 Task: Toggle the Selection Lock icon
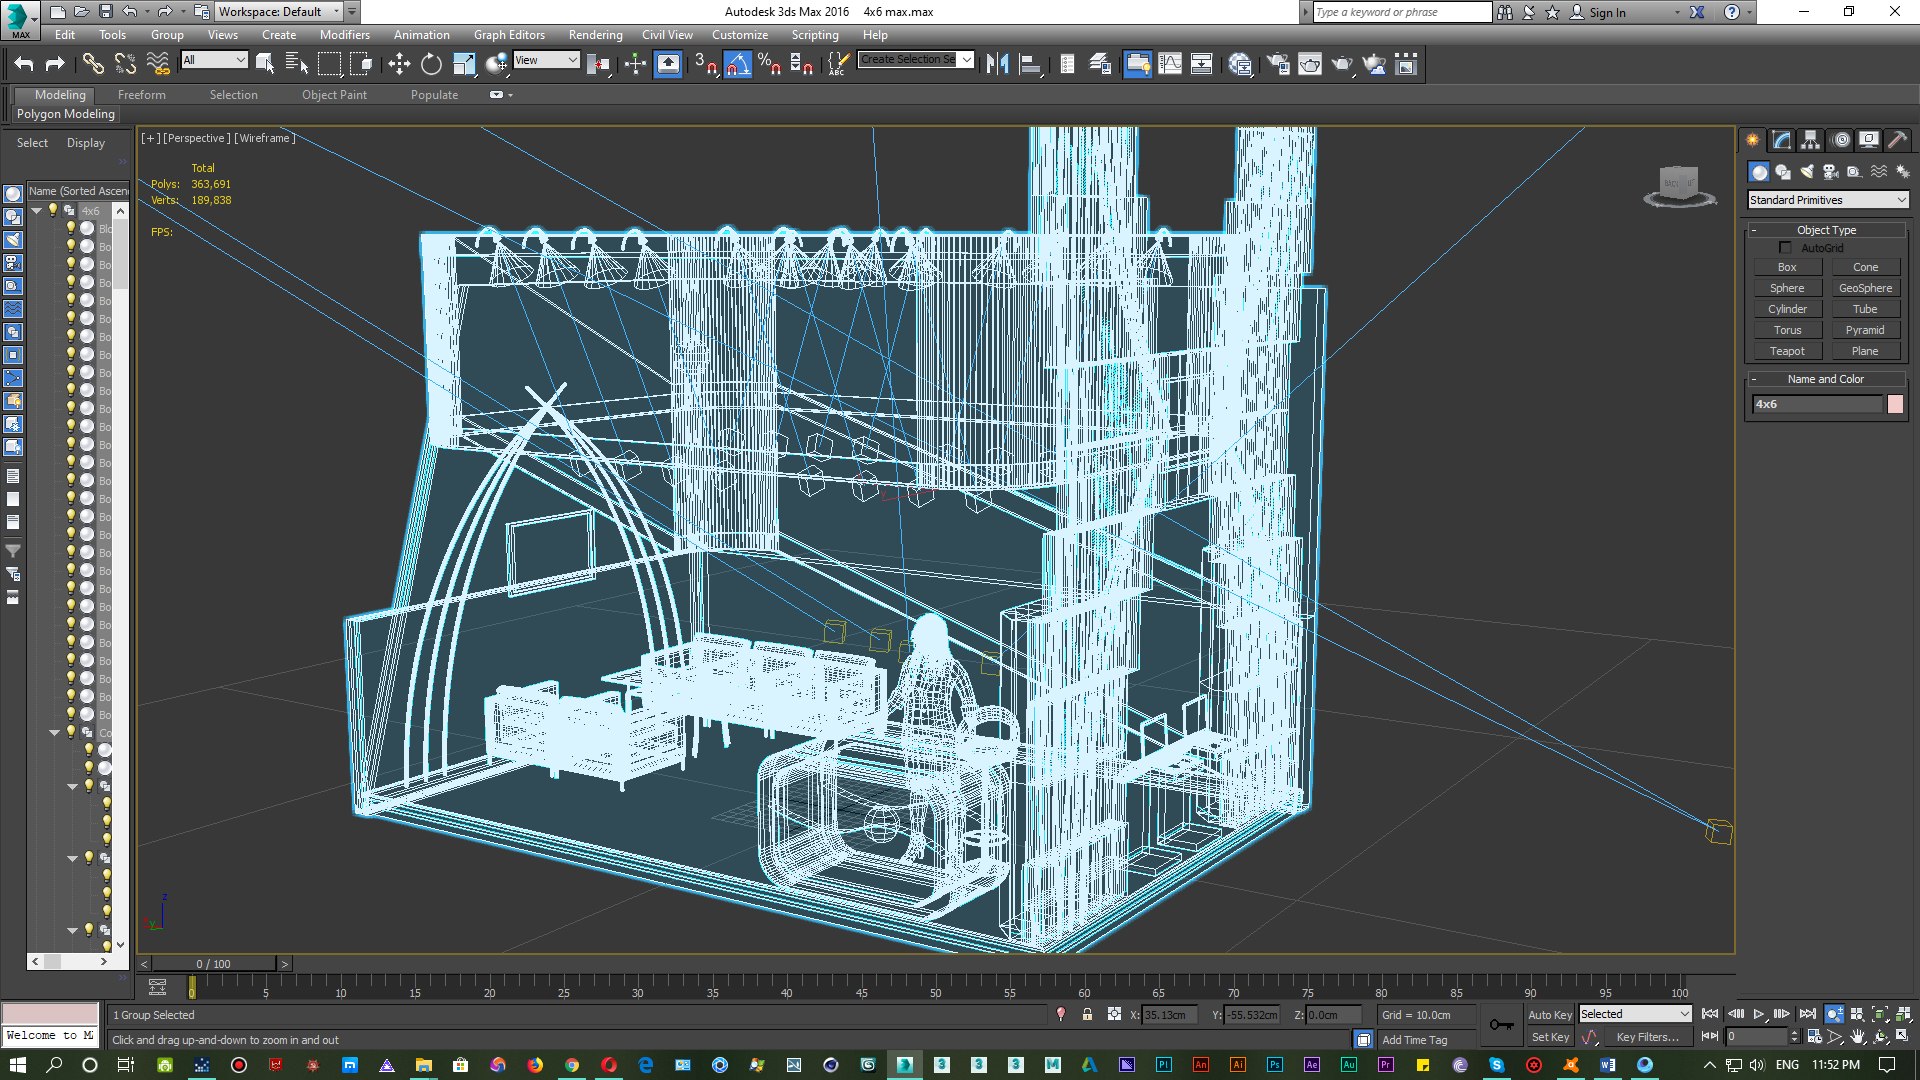click(x=1087, y=1014)
